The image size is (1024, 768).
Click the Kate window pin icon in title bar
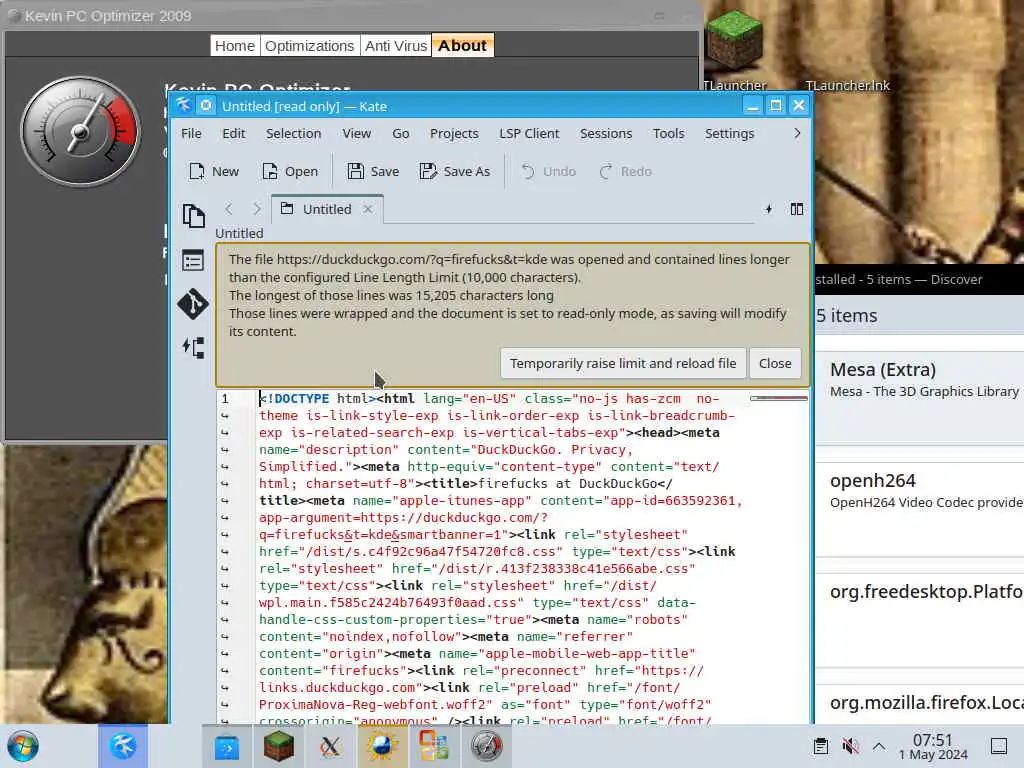[x=206, y=106]
